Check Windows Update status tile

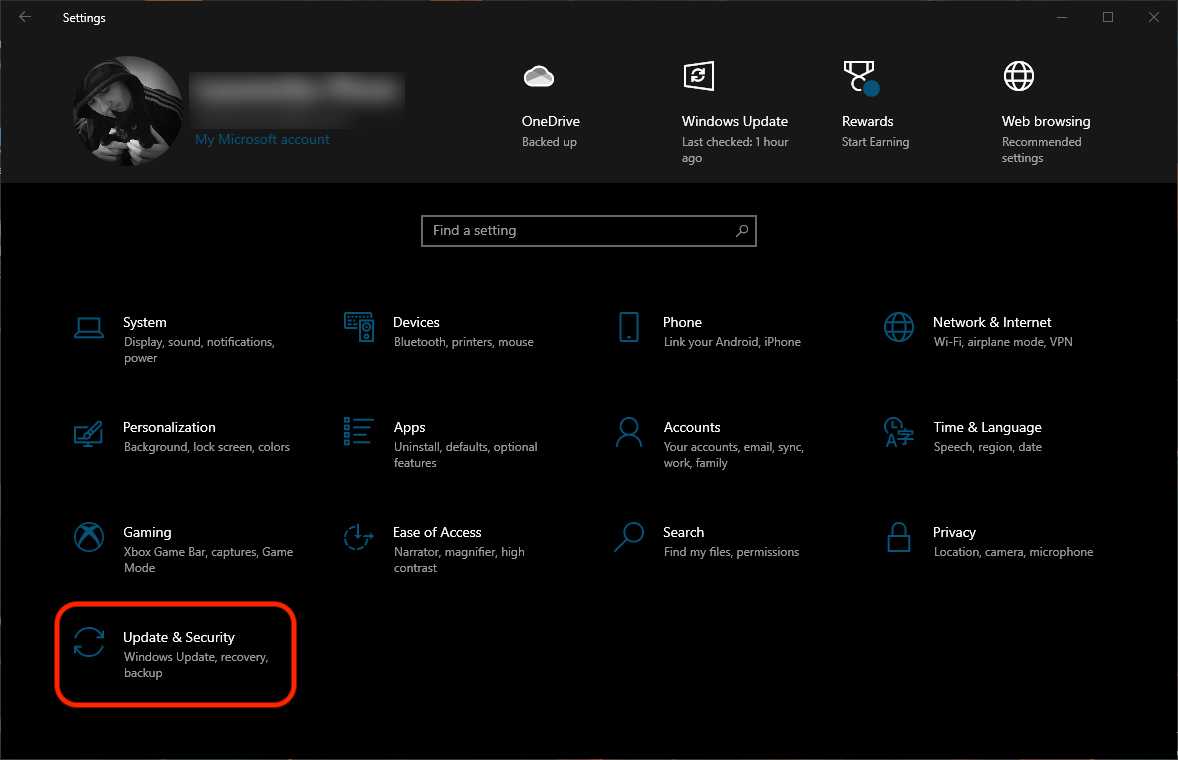734,121
